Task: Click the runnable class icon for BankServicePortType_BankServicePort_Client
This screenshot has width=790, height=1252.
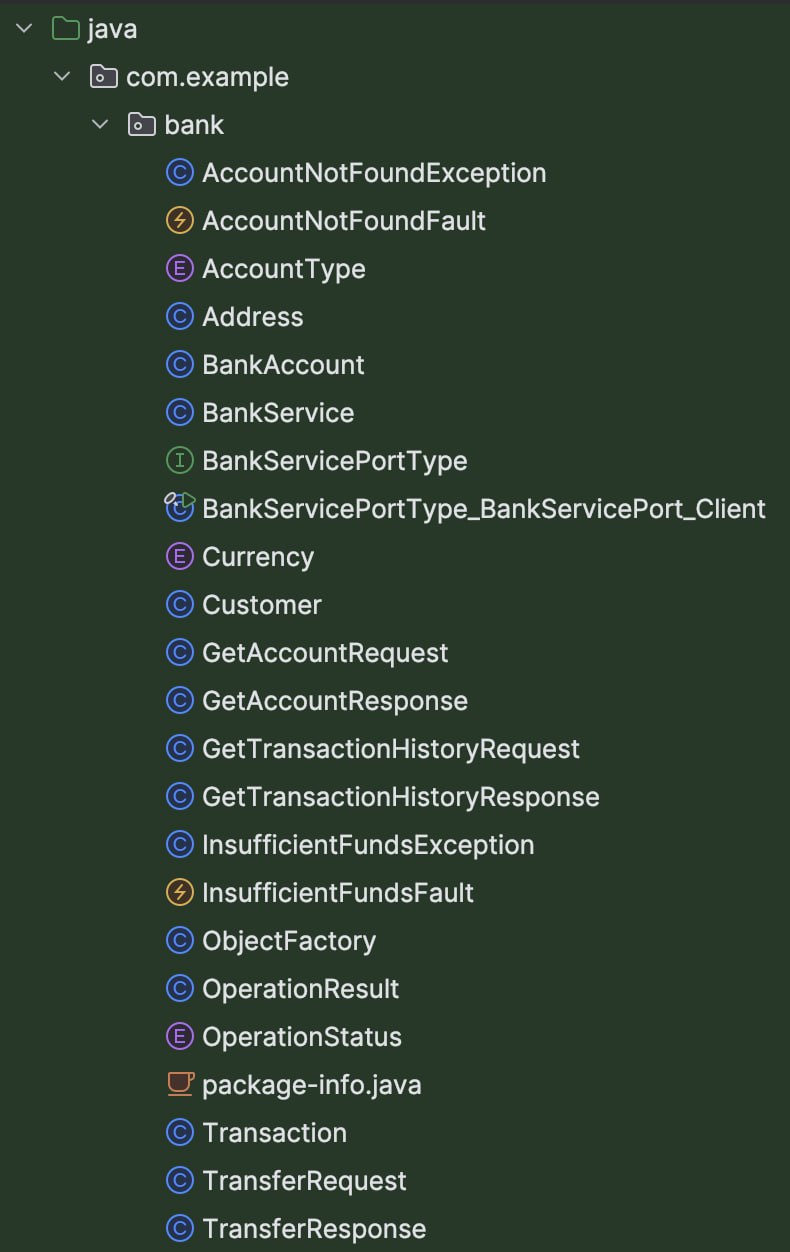Action: [180, 508]
